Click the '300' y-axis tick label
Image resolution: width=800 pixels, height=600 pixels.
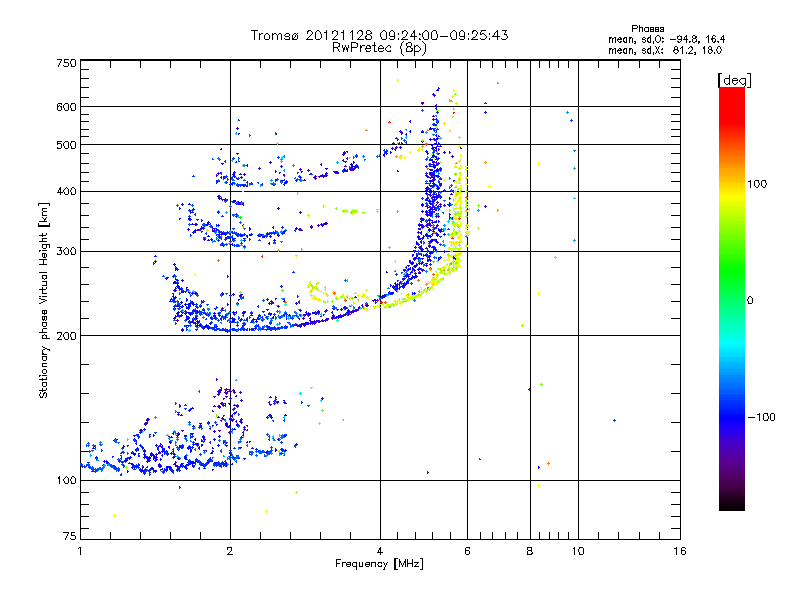tap(66, 252)
